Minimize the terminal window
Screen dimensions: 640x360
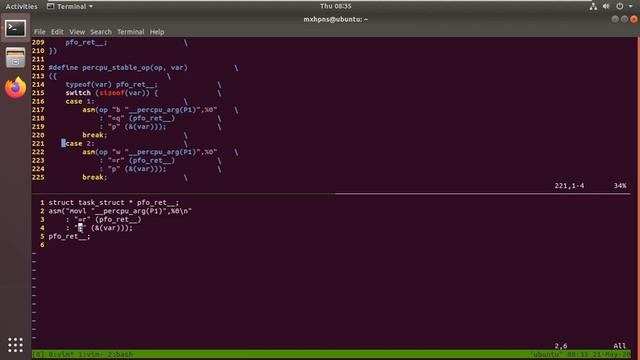coord(615,19)
